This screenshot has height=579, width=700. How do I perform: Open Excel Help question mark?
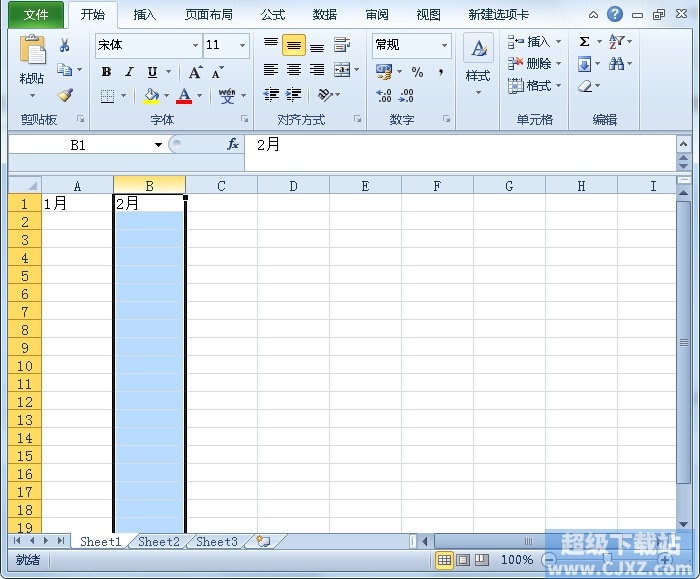pyautogui.click(x=615, y=14)
